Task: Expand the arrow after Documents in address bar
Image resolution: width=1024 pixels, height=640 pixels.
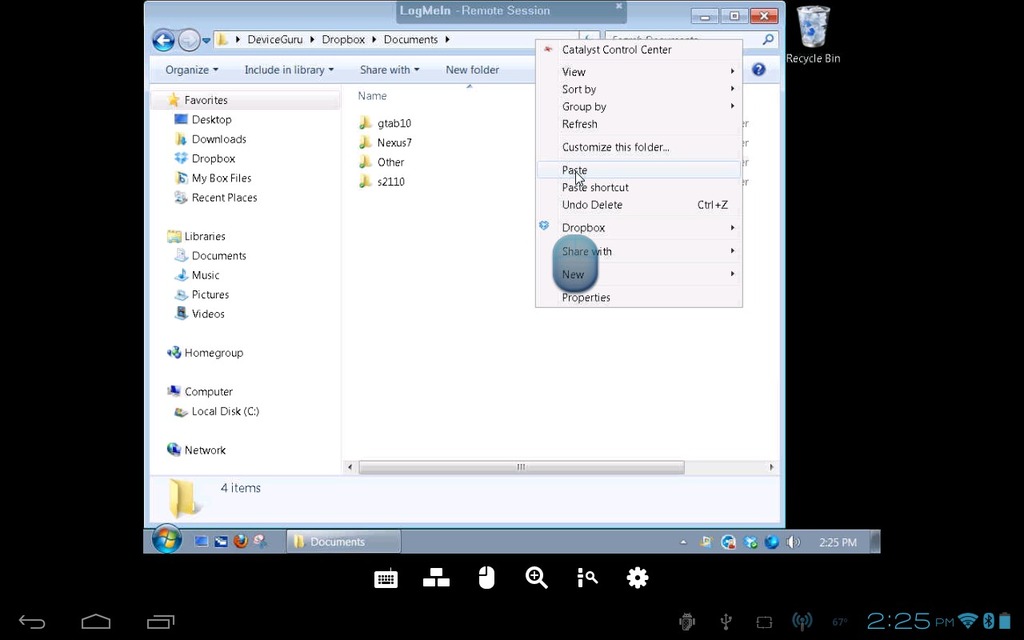Action: coord(447,39)
